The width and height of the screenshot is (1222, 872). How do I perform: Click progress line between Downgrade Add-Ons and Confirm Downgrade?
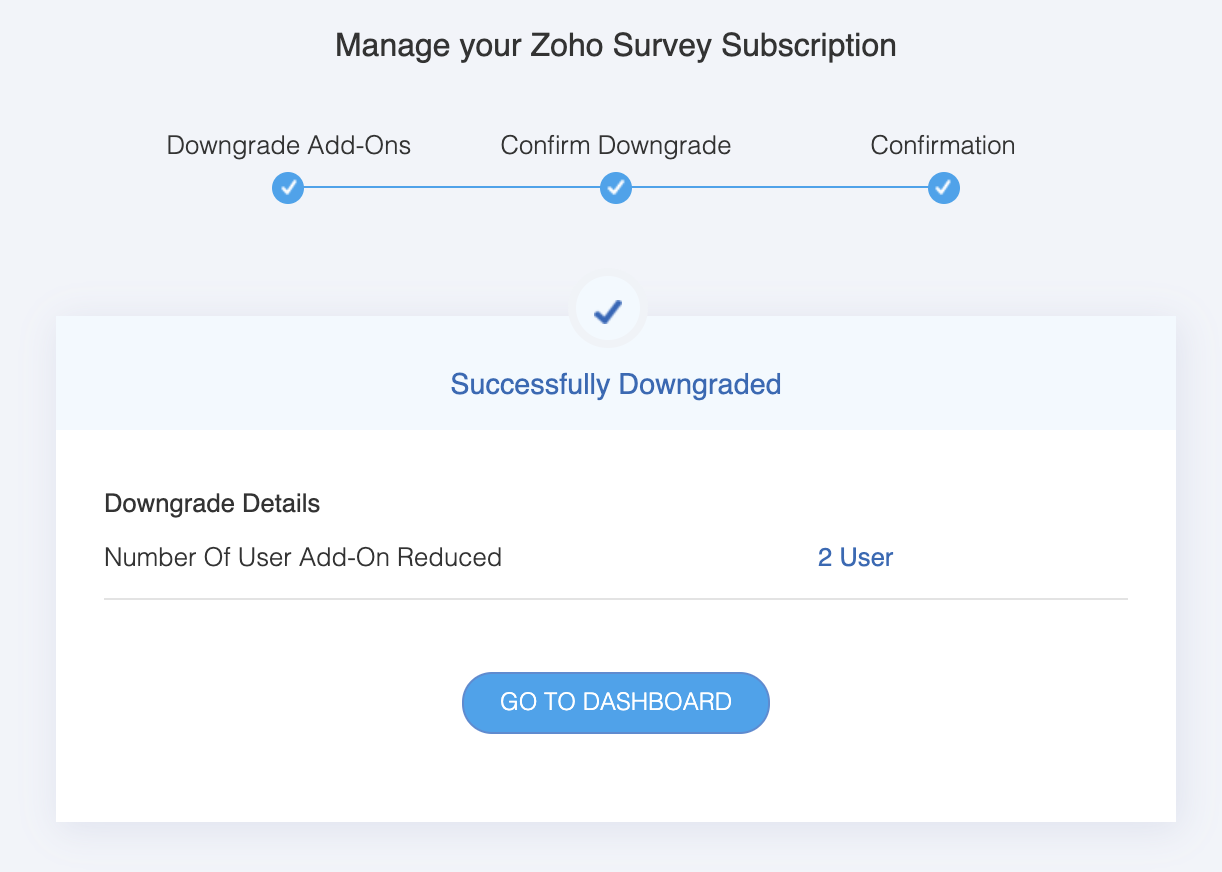point(452,187)
